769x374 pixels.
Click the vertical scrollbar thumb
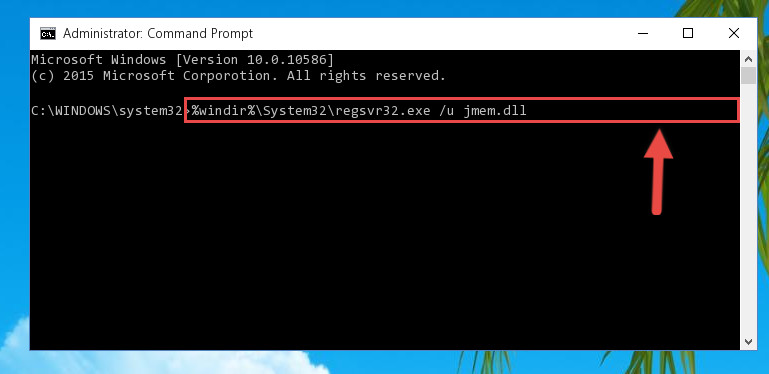pos(748,76)
